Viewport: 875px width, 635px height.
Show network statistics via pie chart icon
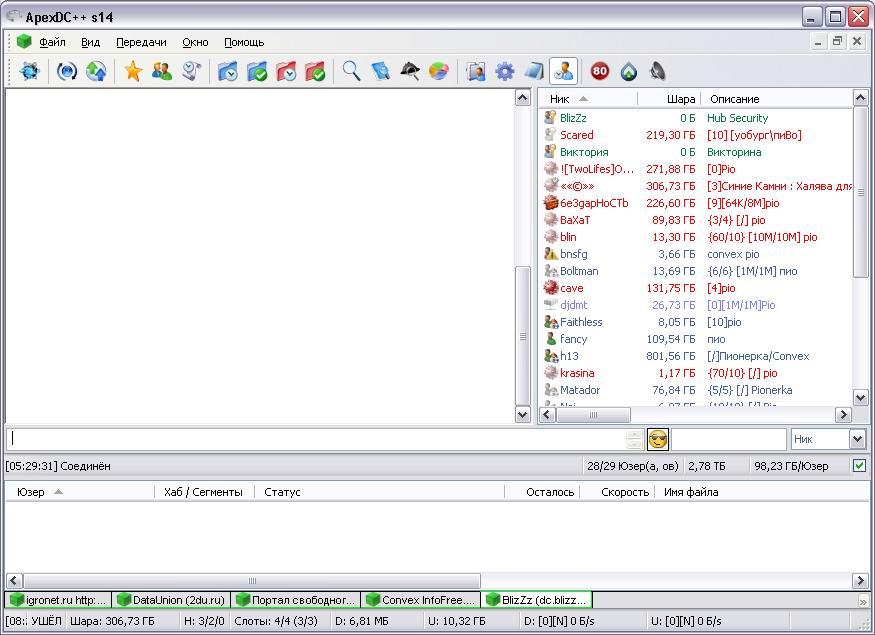click(438, 71)
